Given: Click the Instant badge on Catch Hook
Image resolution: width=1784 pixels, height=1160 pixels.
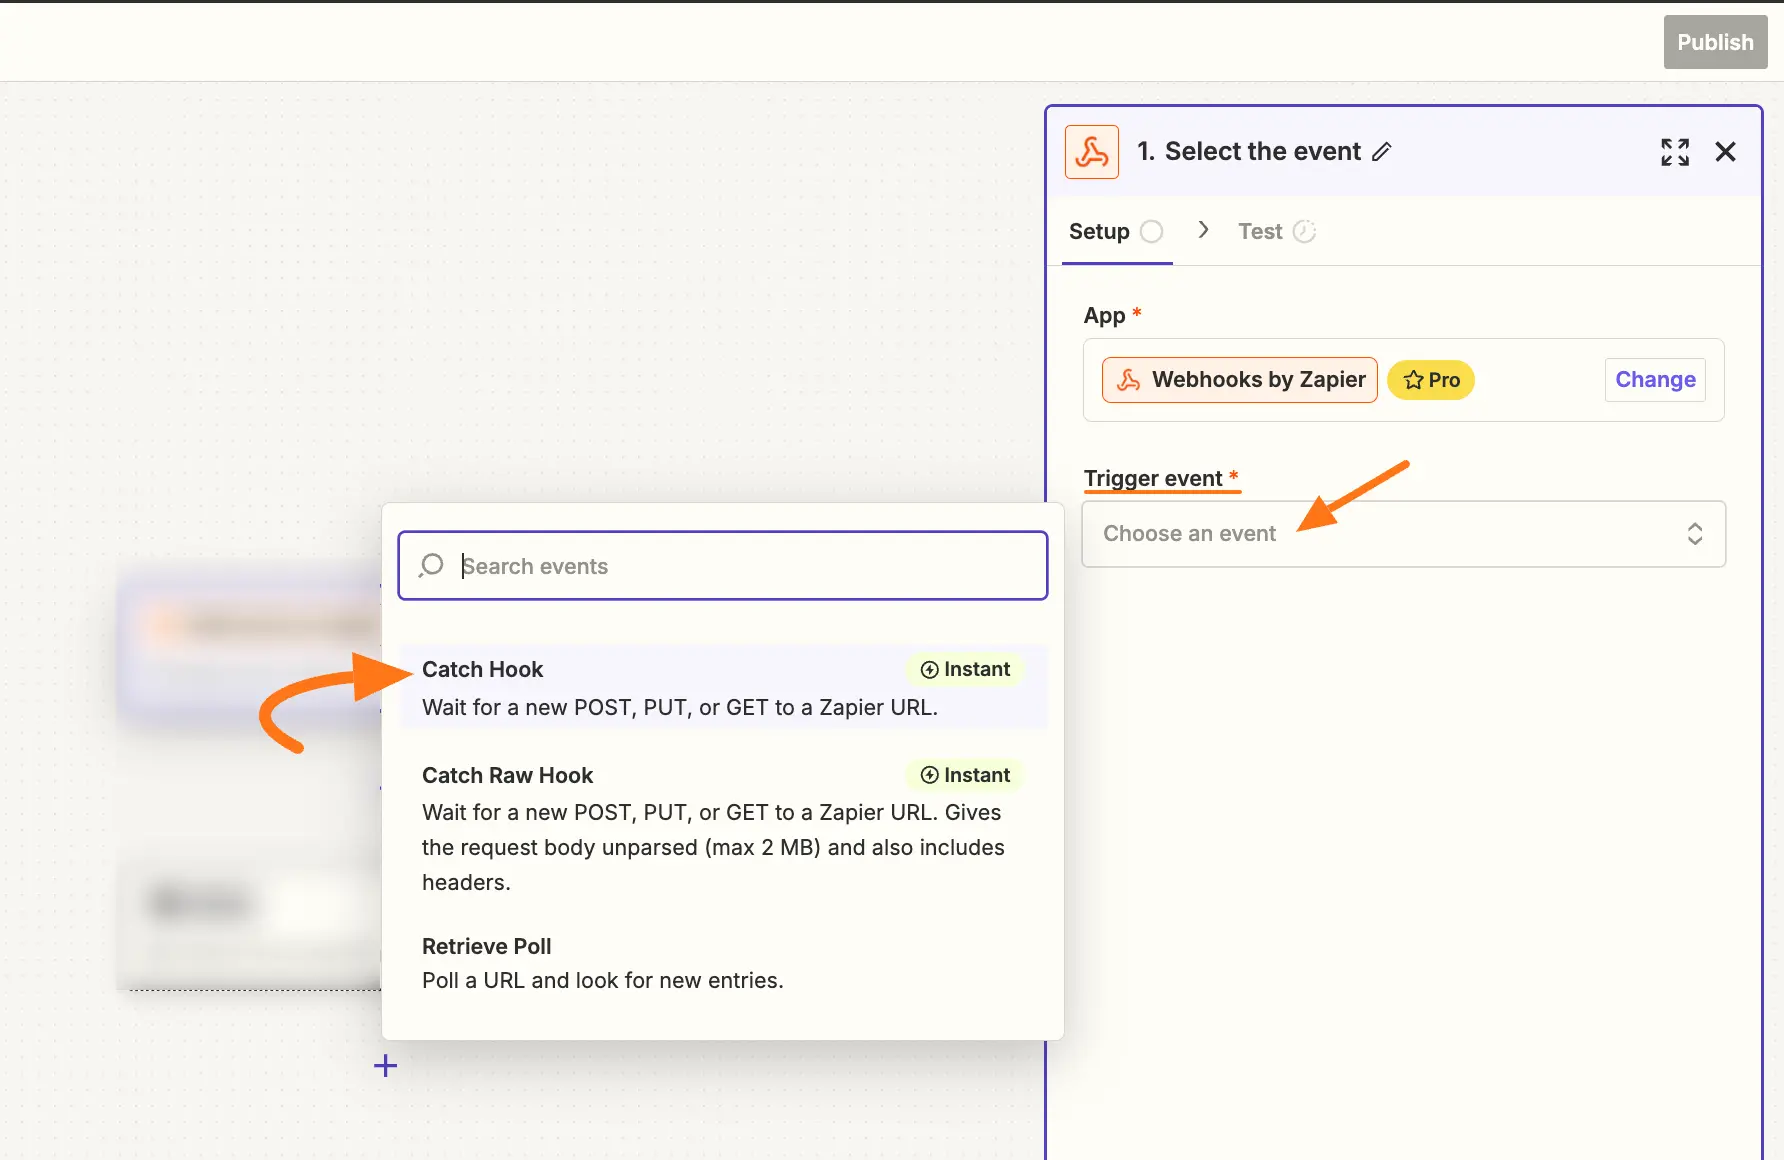Looking at the screenshot, I should point(965,669).
